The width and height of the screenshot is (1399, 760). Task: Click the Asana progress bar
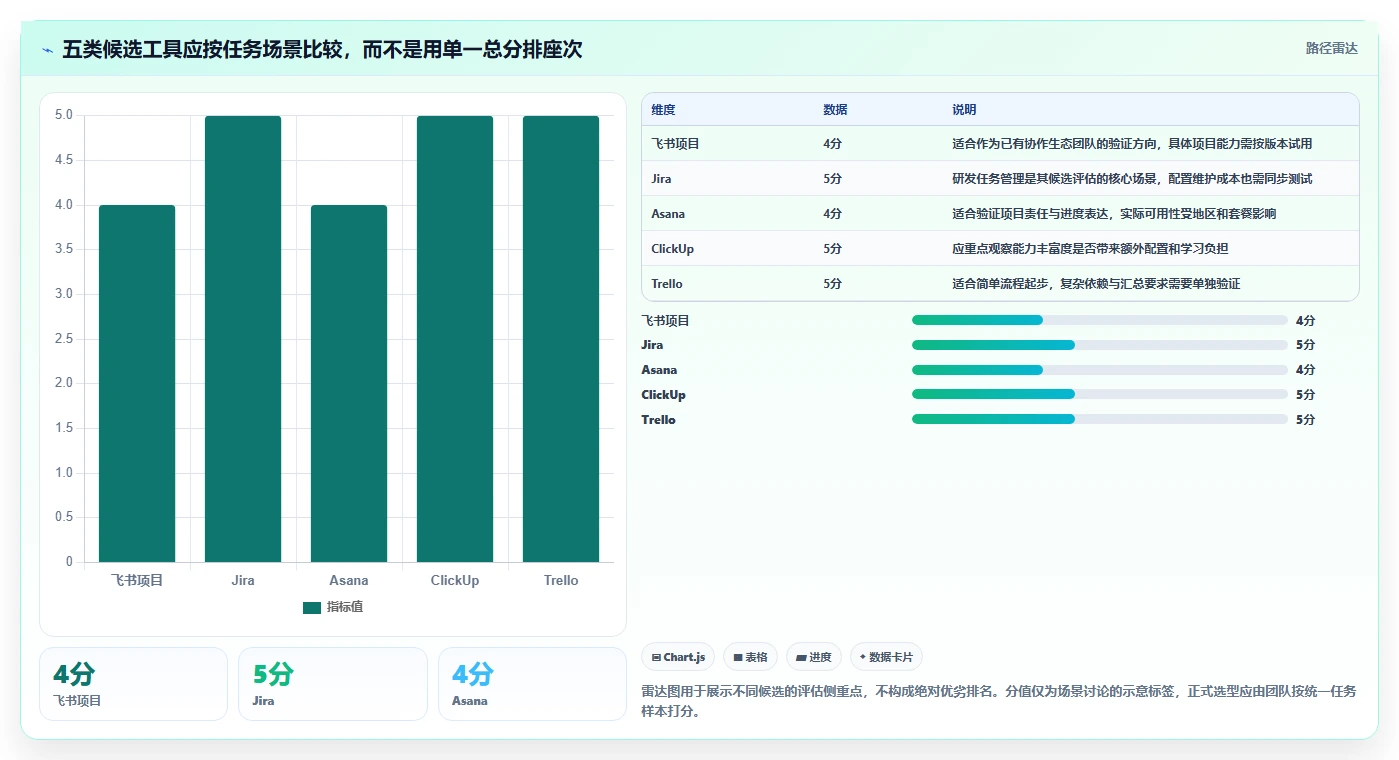[1100, 370]
